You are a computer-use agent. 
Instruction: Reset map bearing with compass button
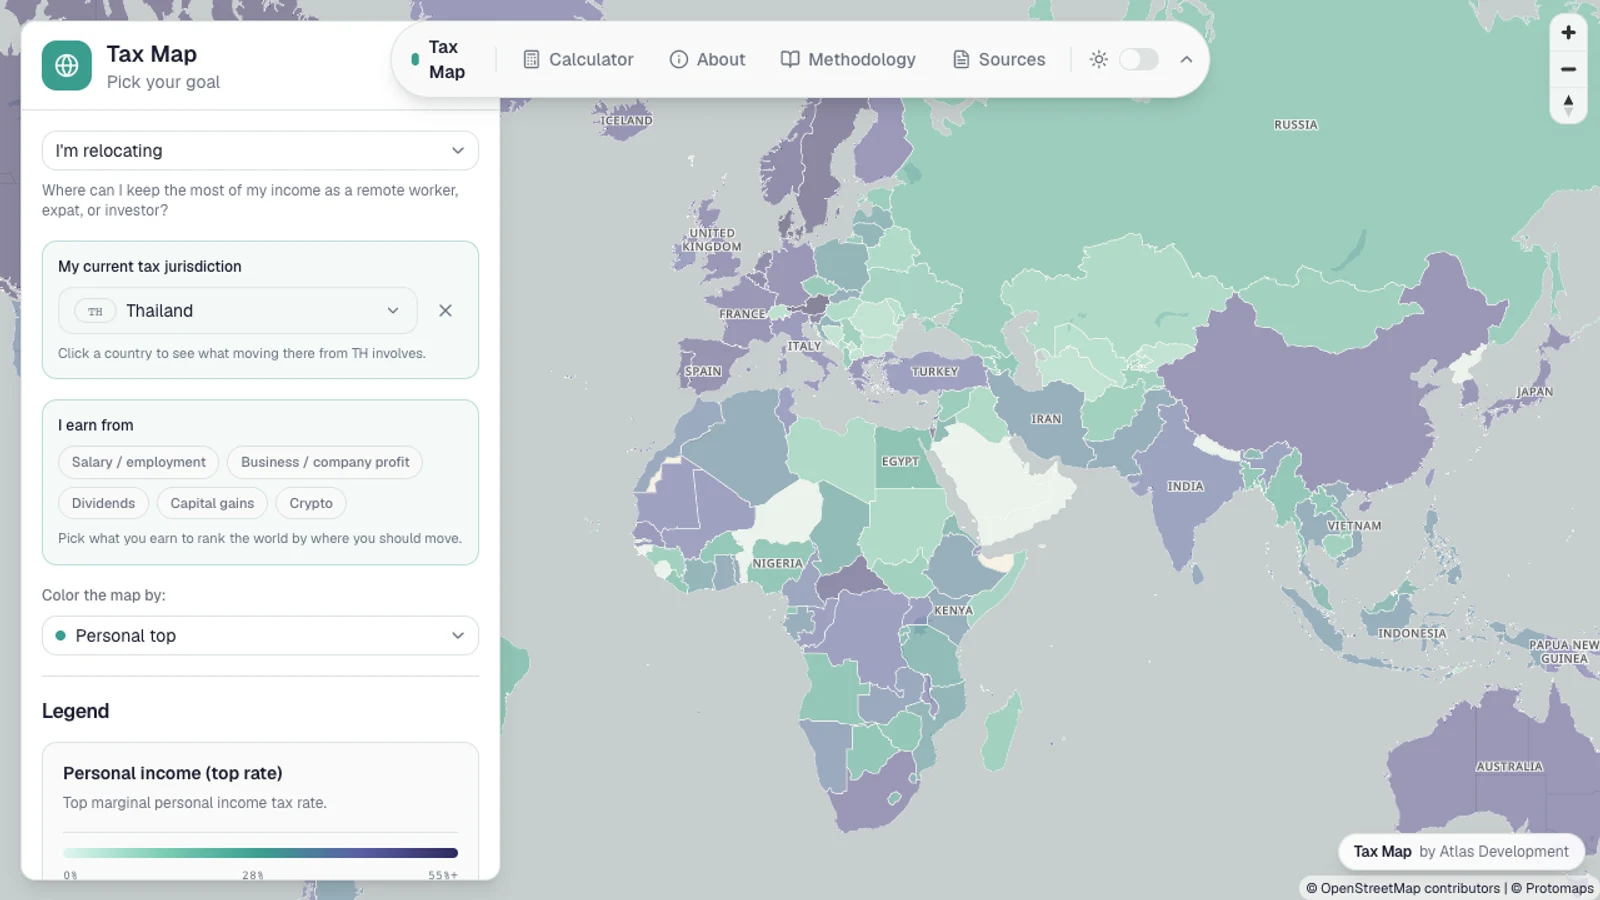[x=1568, y=105]
